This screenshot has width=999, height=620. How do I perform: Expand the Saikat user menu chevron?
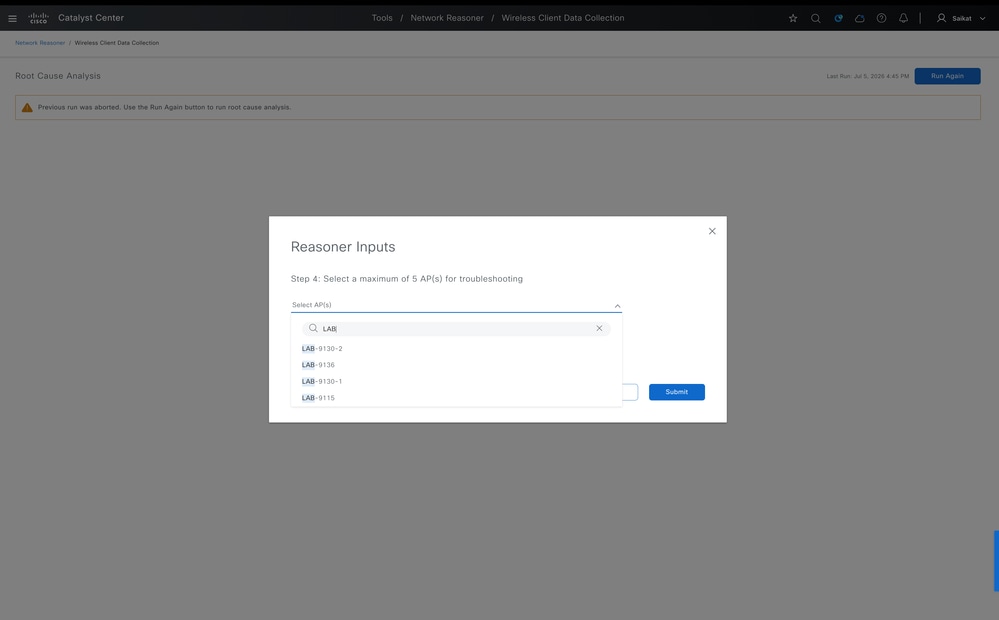click(x=982, y=18)
